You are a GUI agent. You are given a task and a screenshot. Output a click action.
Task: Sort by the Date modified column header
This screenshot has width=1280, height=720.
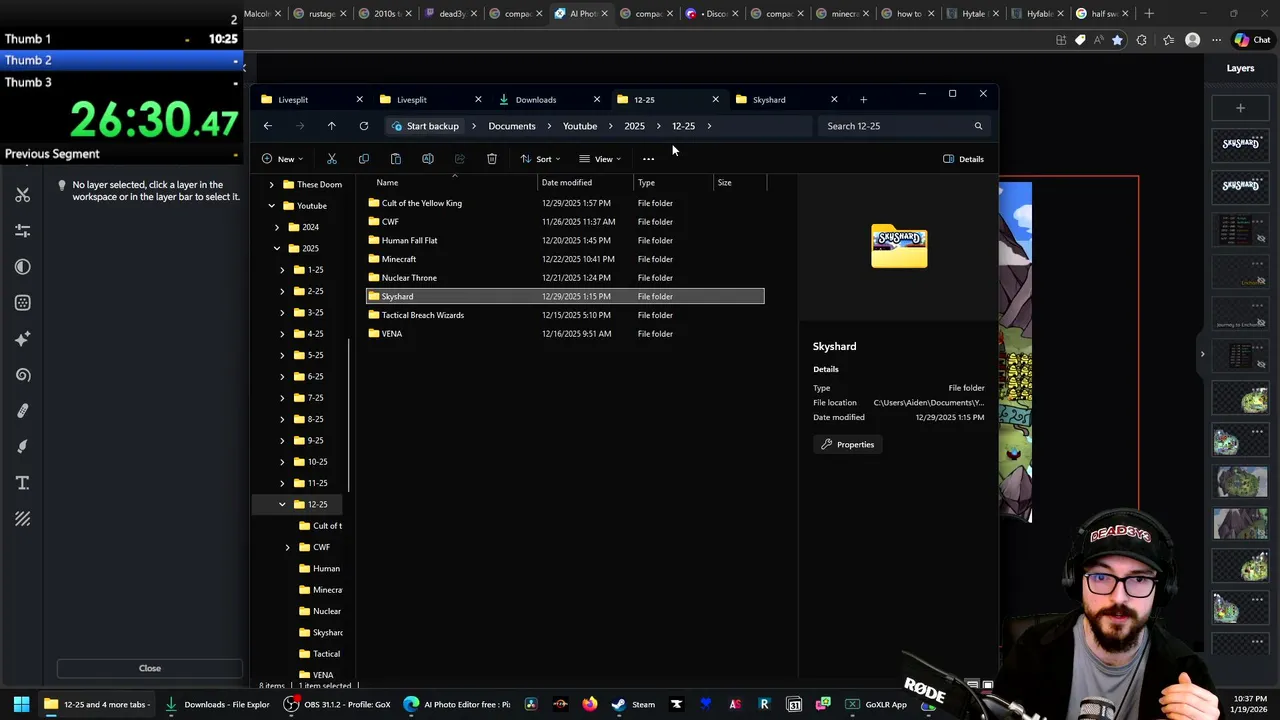(585, 182)
